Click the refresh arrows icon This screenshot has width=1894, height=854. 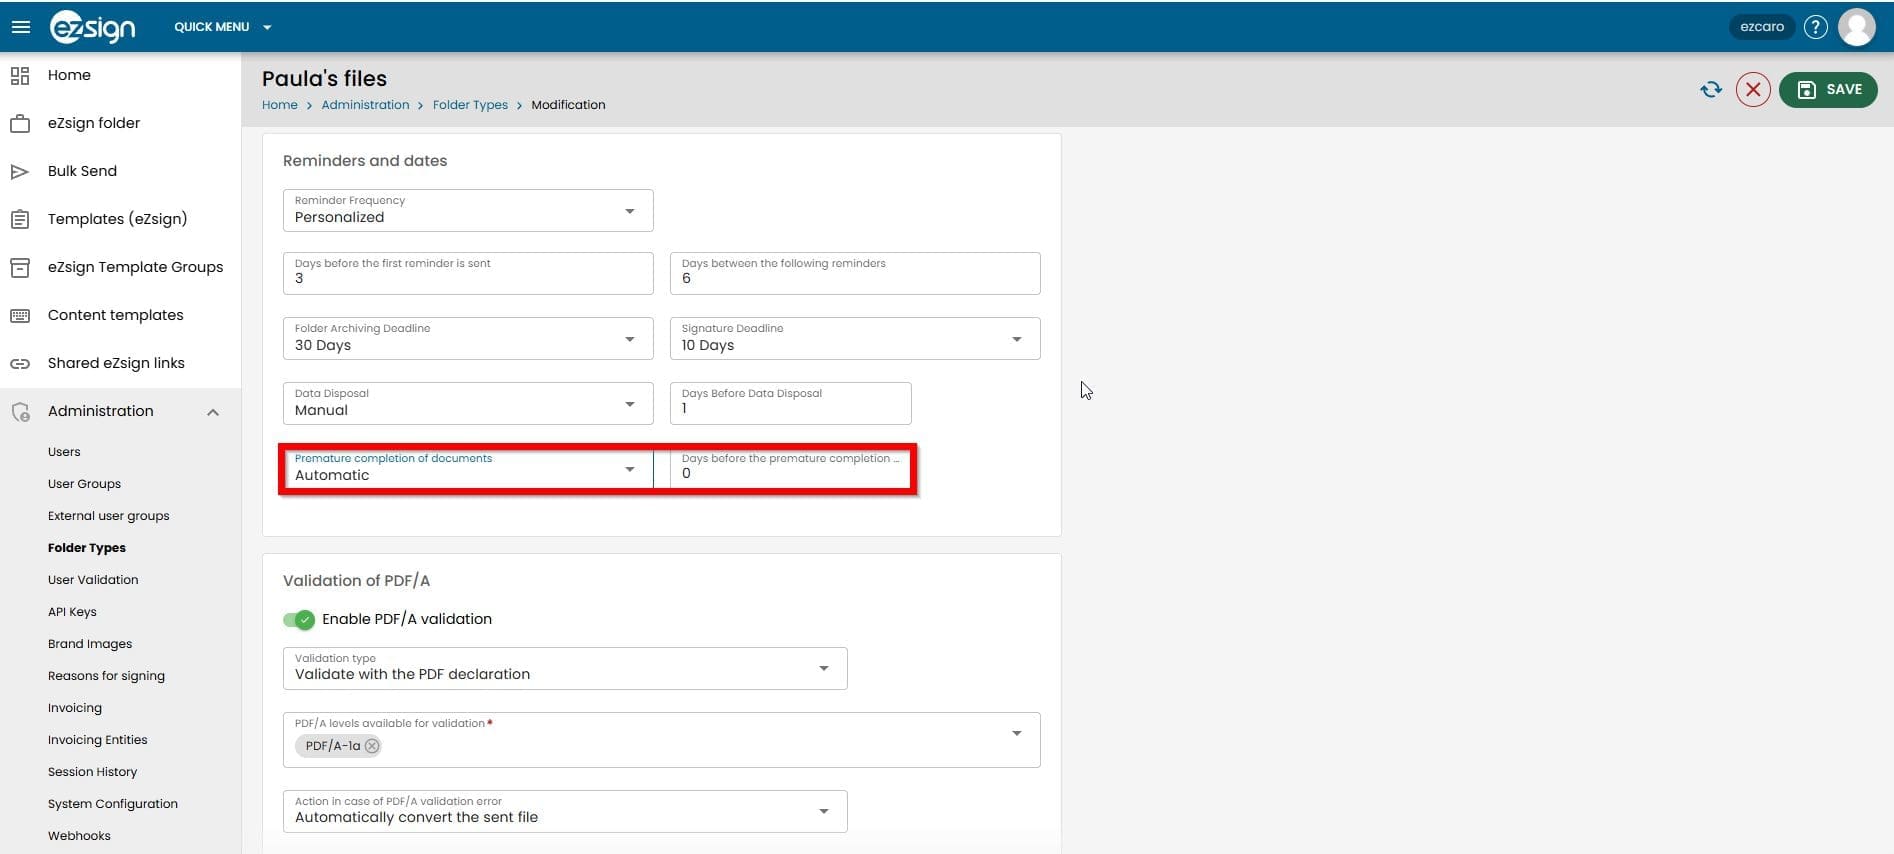[1711, 90]
